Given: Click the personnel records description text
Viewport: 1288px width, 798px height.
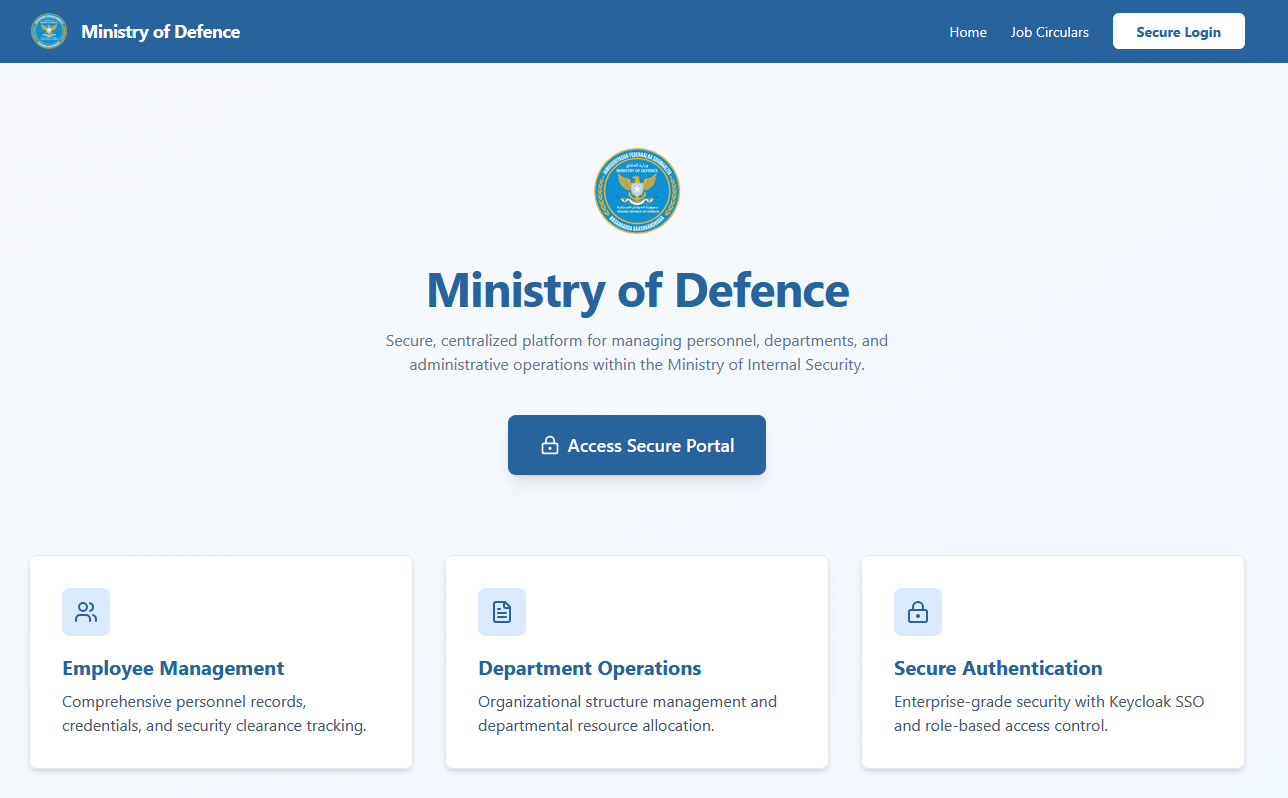Looking at the screenshot, I should pos(214,714).
